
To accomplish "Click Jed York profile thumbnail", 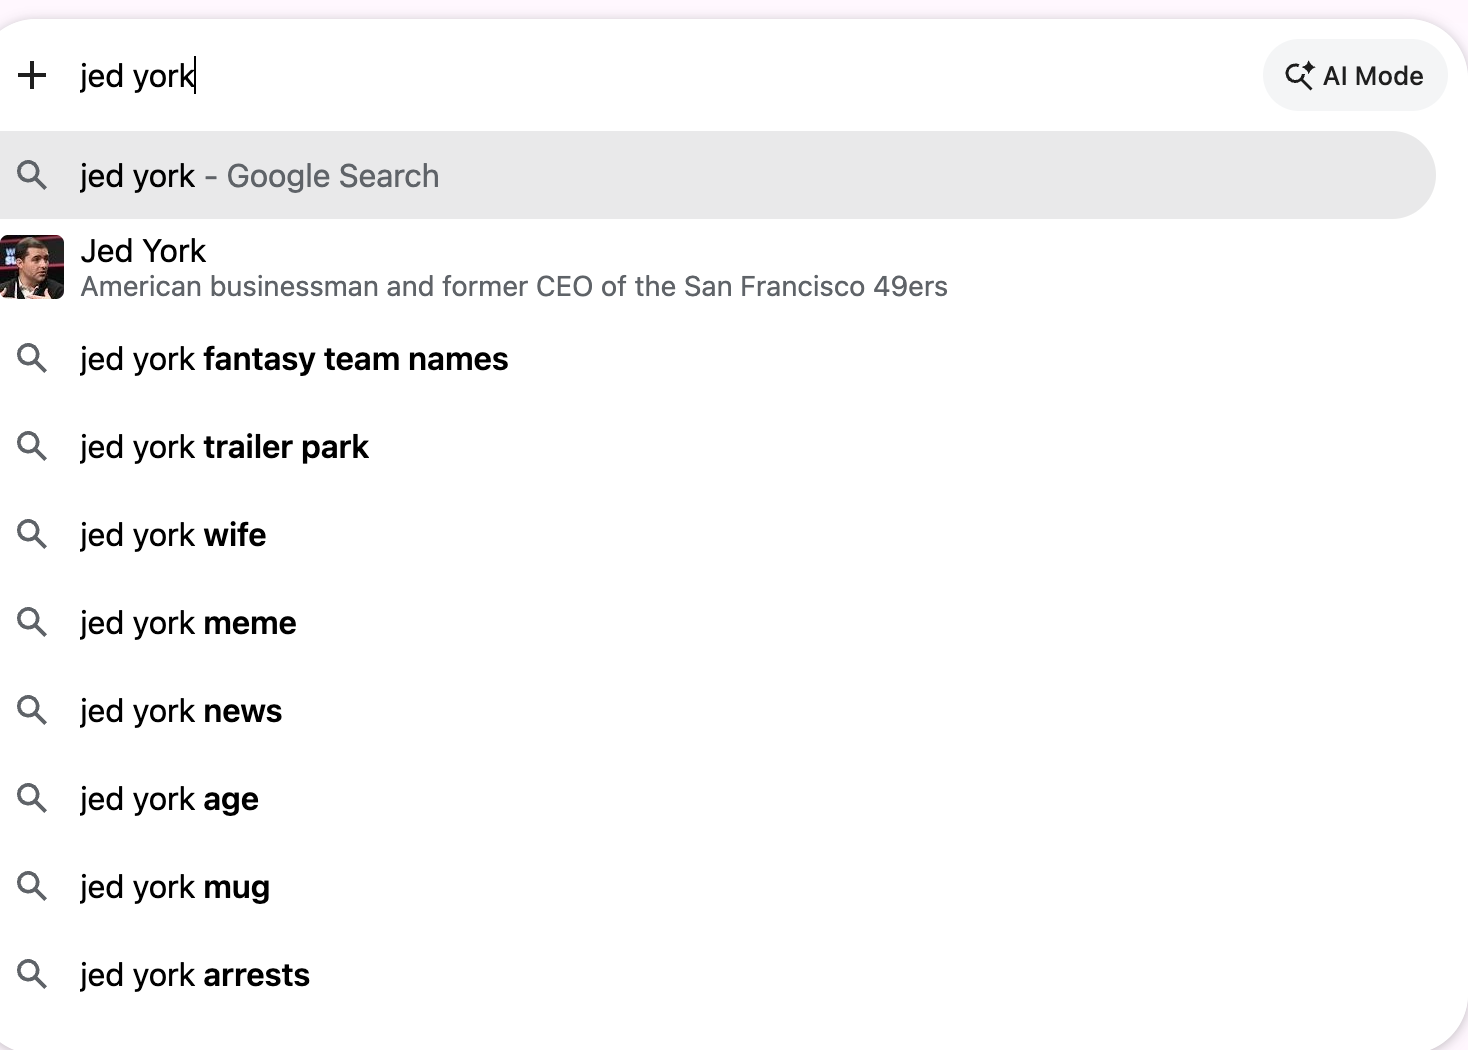I will (x=32, y=267).
